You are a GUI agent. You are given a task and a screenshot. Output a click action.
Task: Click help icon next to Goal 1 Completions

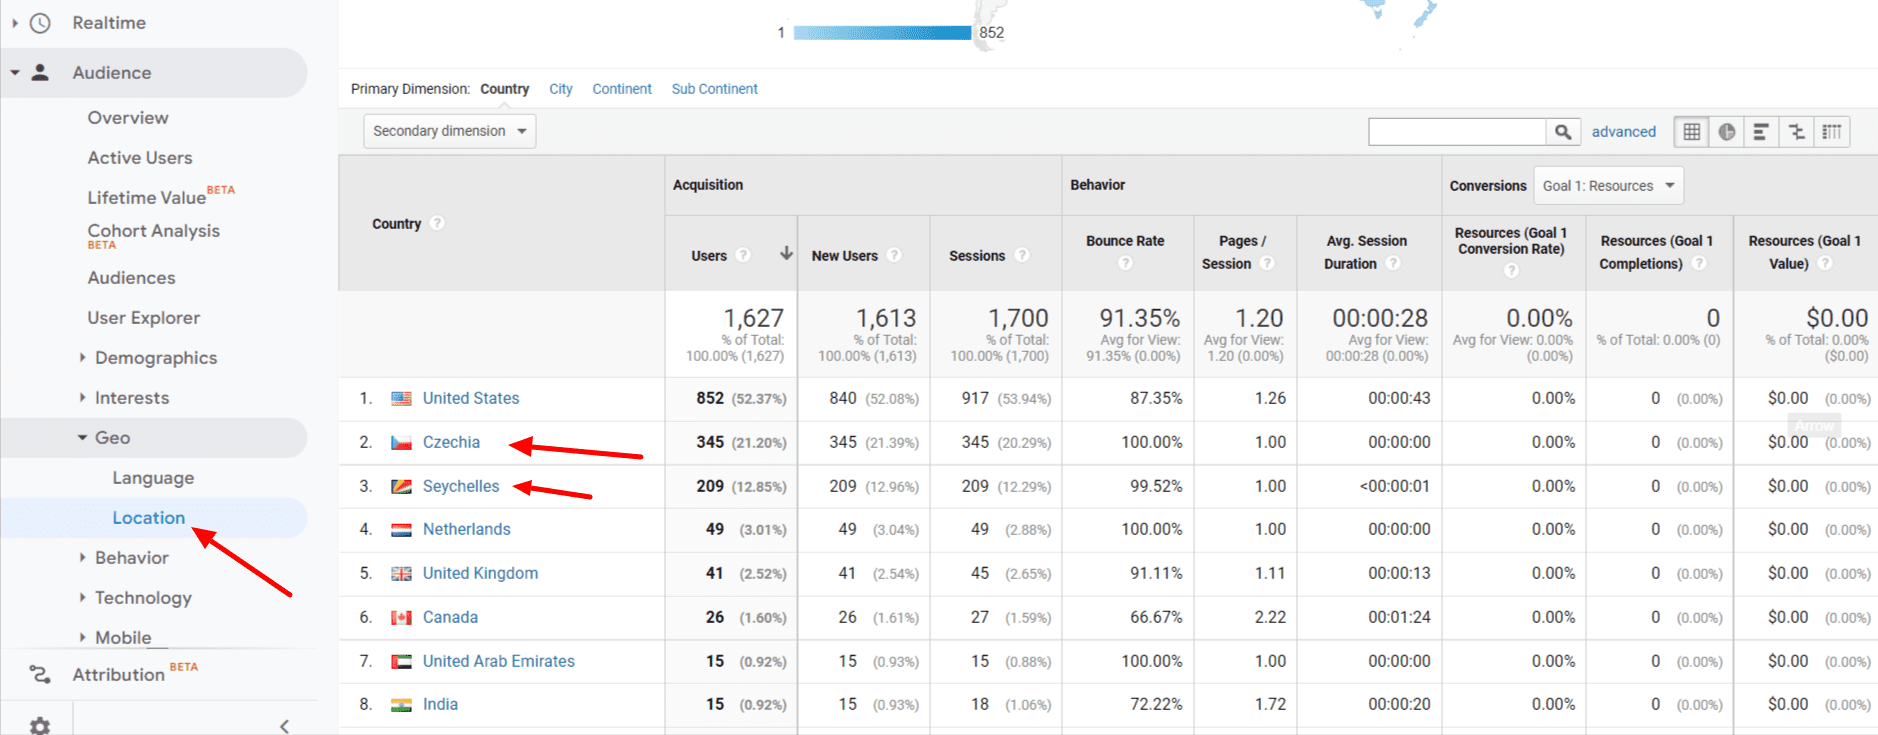click(x=1698, y=263)
